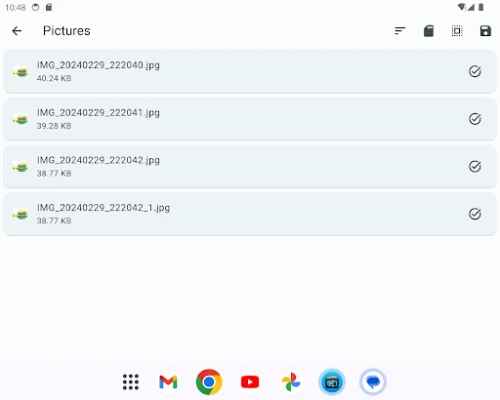Open file IMG_20240229_222040.jpg
This screenshot has width=500, height=400.
250,71
